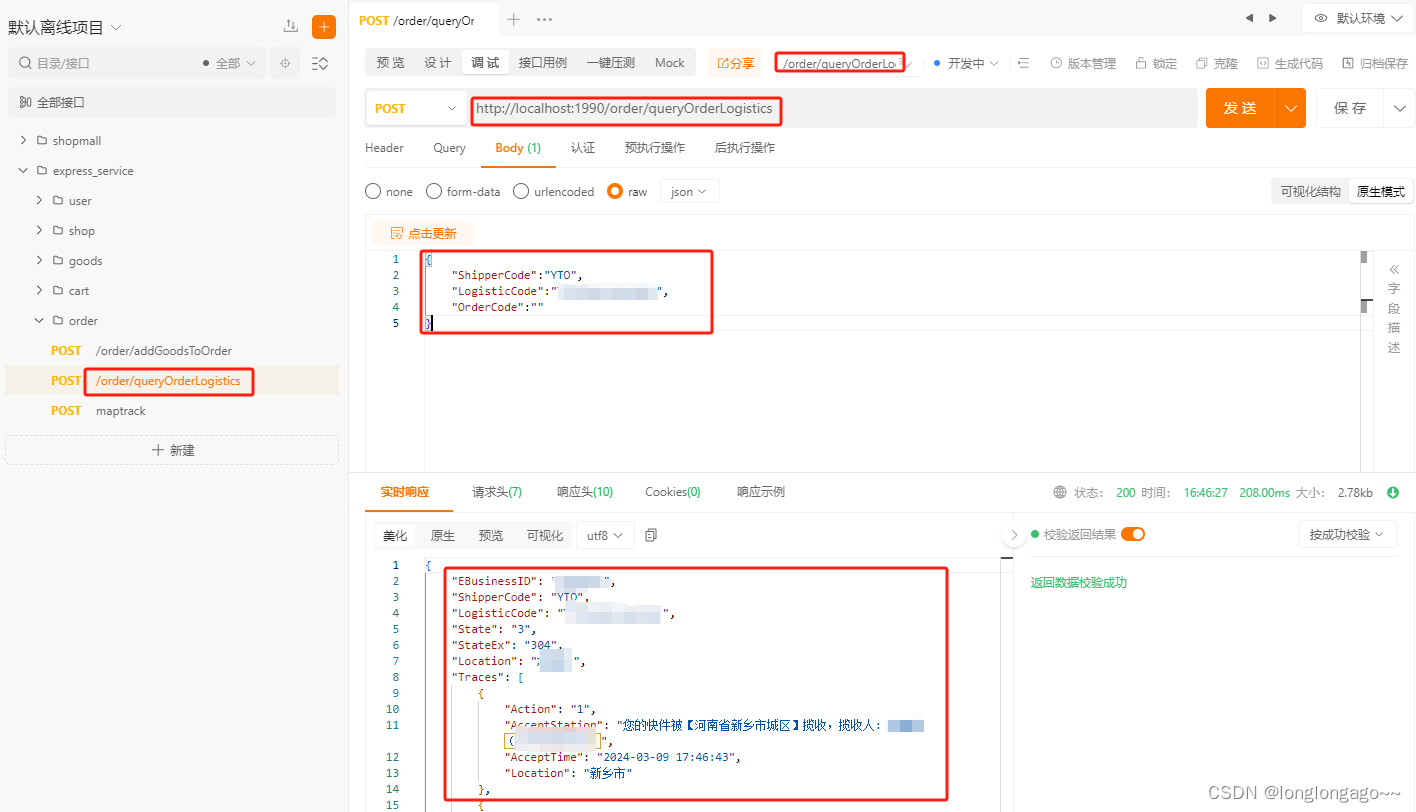Click the request URL input field
The height and width of the screenshot is (812, 1416).
[832, 108]
